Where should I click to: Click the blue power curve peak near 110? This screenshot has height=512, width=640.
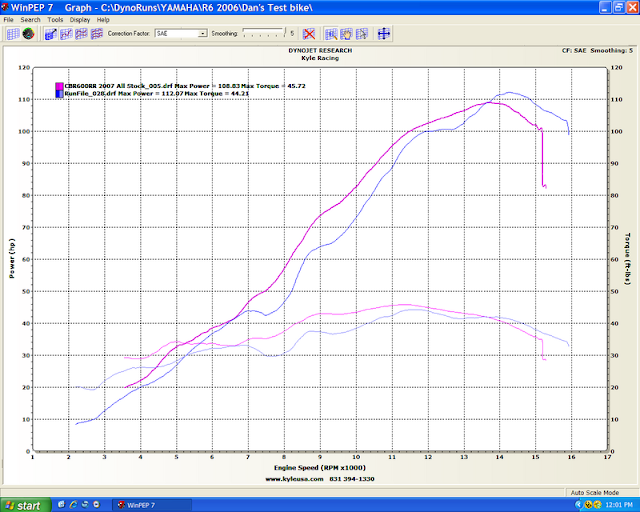[x=509, y=92]
